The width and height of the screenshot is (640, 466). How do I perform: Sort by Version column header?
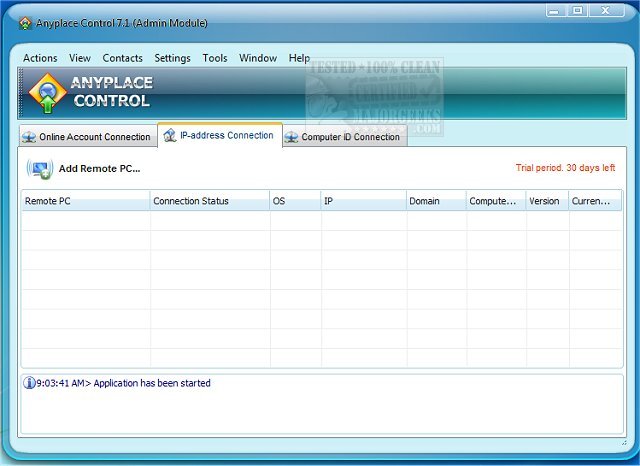pyautogui.click(x=547, y=201)
